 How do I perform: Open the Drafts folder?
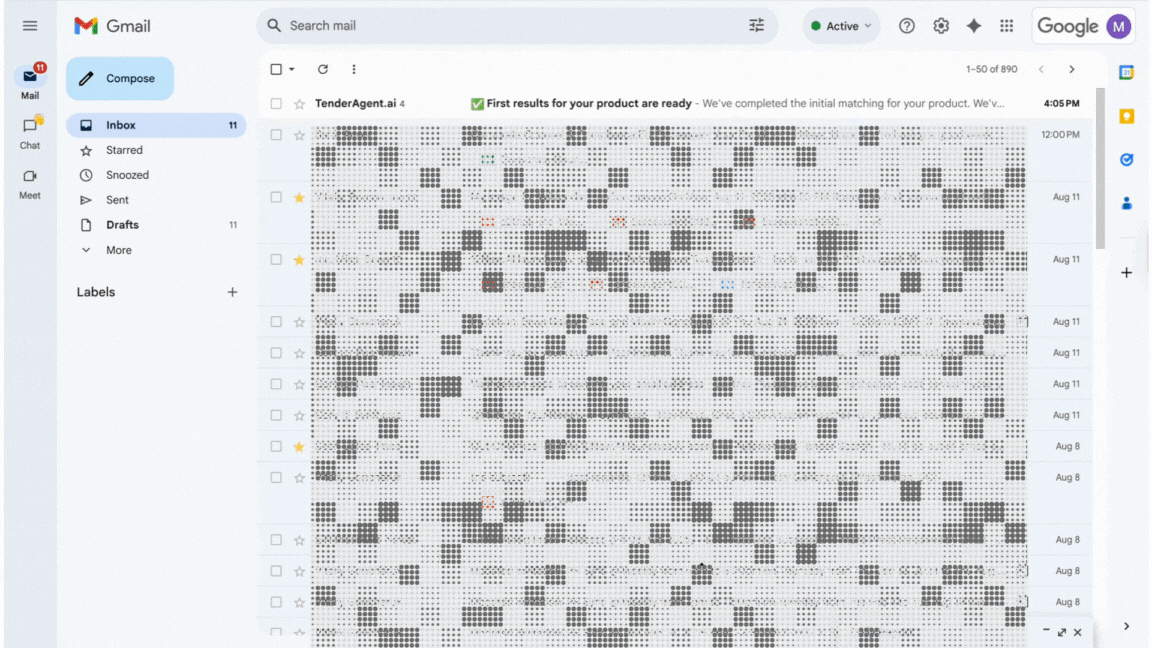coord(122,225)
